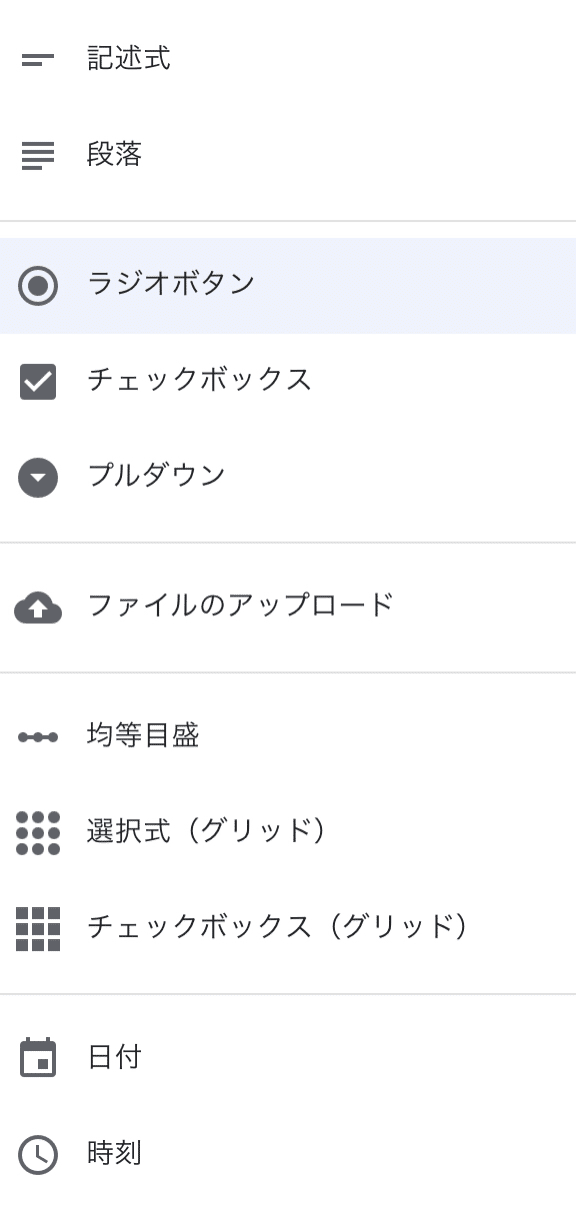The image size is (576, 1219).
Task: Choose 記述式 from the menu
Action: [x=130, y=59]
